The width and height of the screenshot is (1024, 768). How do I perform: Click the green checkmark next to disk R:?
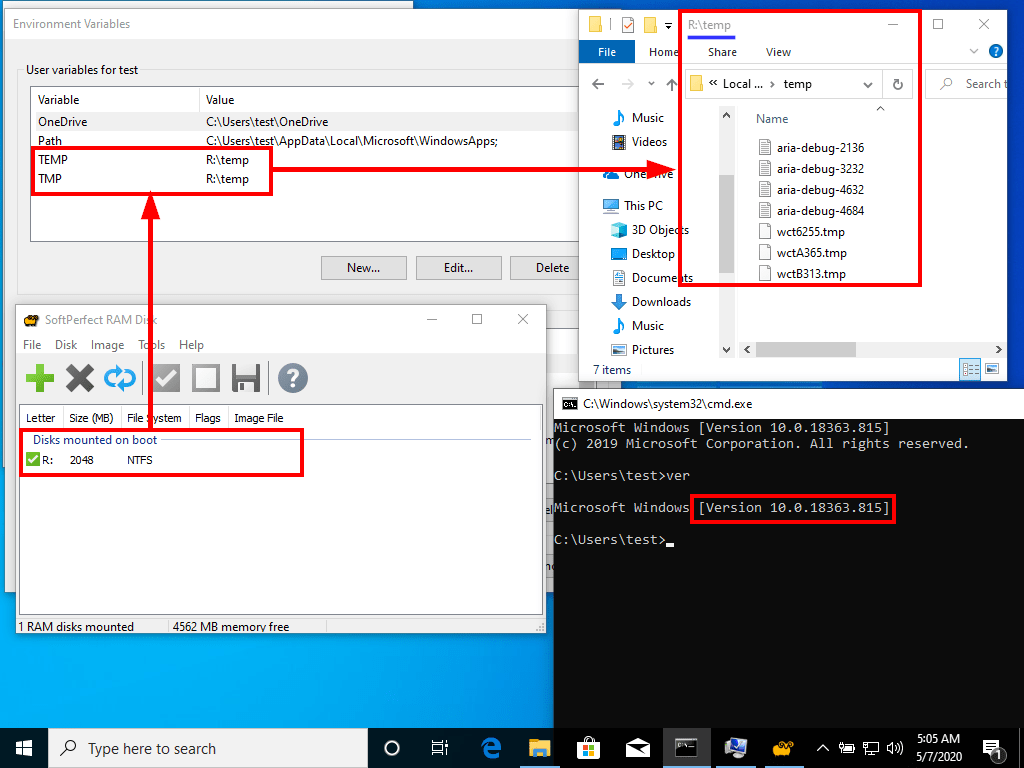tap(33, 460)
